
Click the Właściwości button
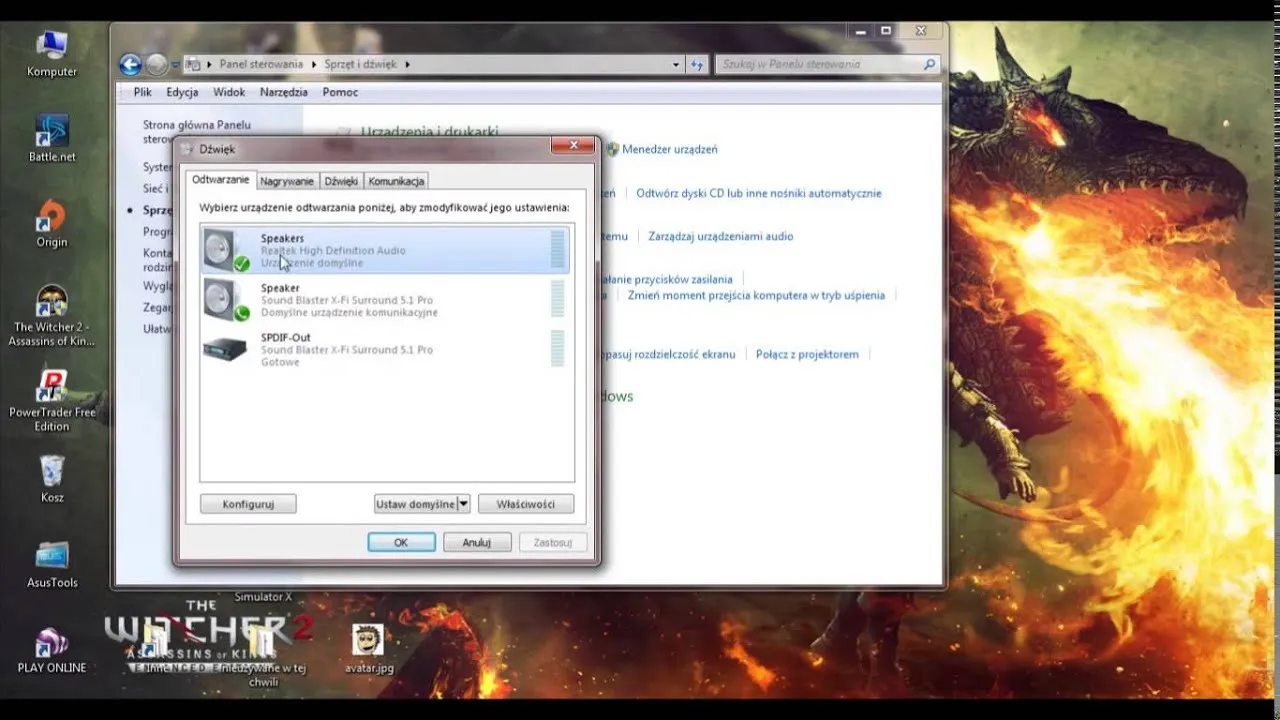pos(525,504)
